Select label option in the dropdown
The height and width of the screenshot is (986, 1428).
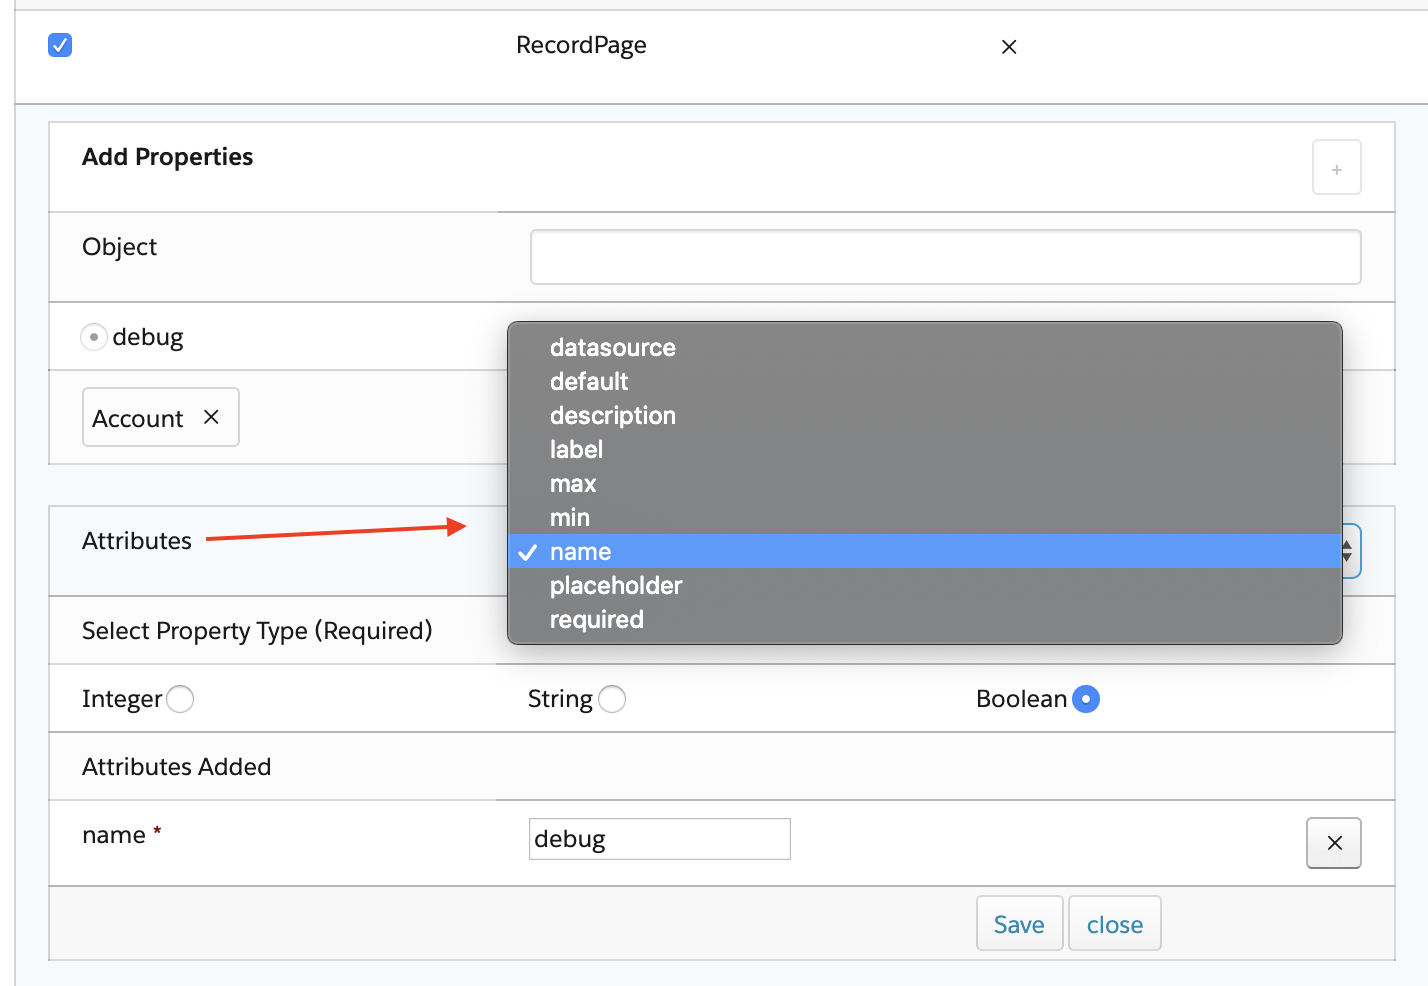576,450
